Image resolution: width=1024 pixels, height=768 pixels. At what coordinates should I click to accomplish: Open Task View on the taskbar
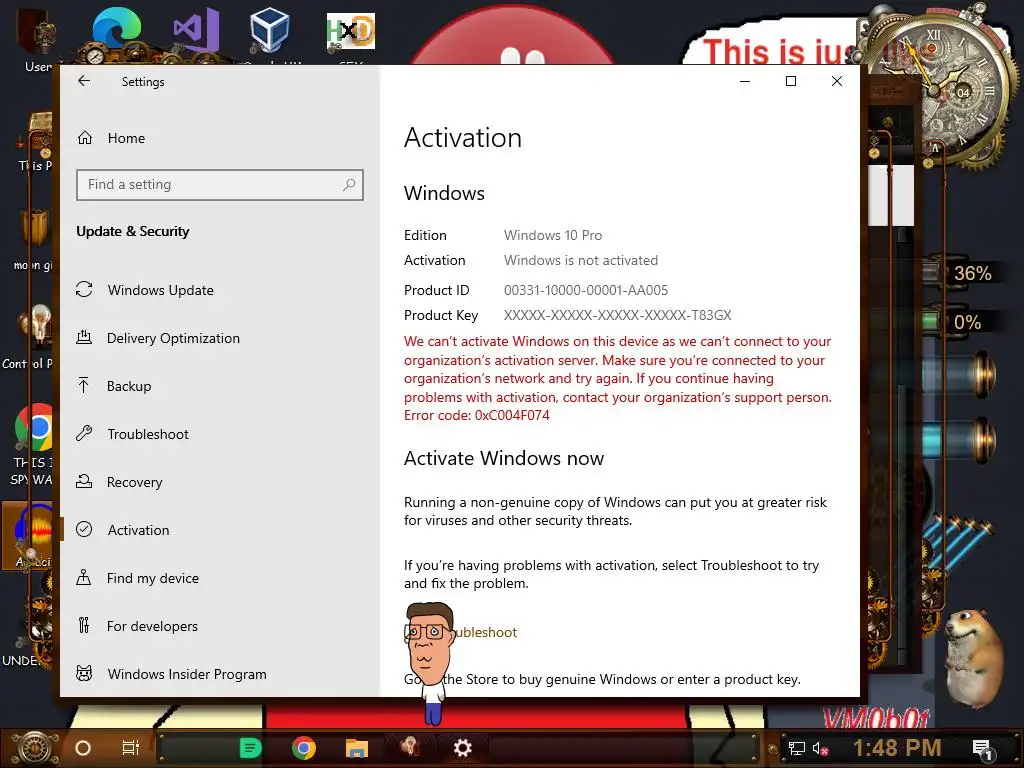pos(131,748)
